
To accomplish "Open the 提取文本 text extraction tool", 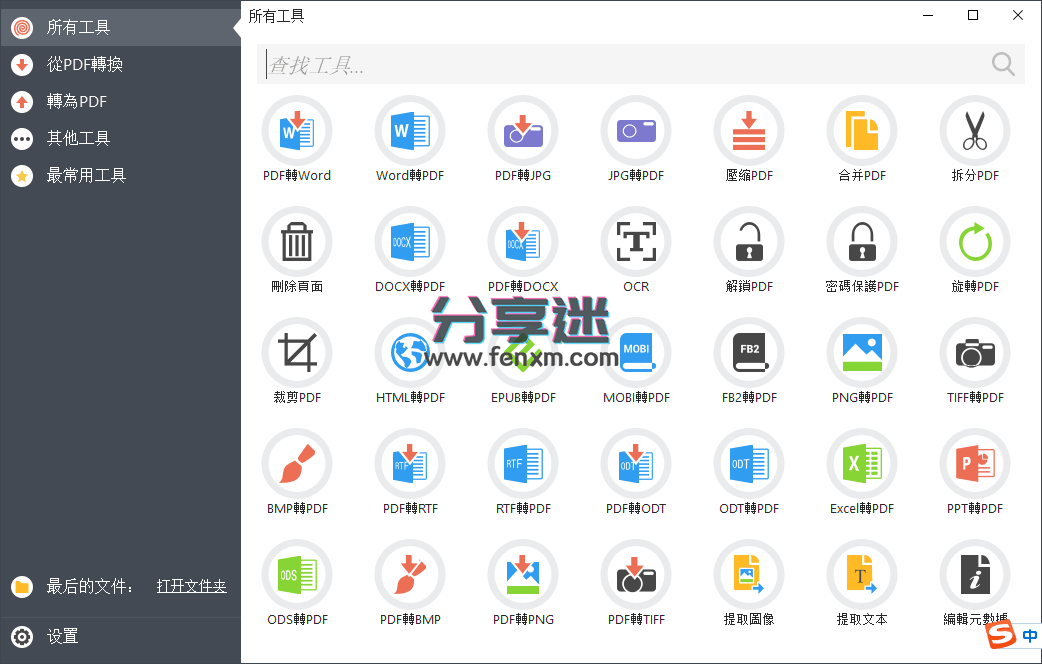I will (862, 584).
